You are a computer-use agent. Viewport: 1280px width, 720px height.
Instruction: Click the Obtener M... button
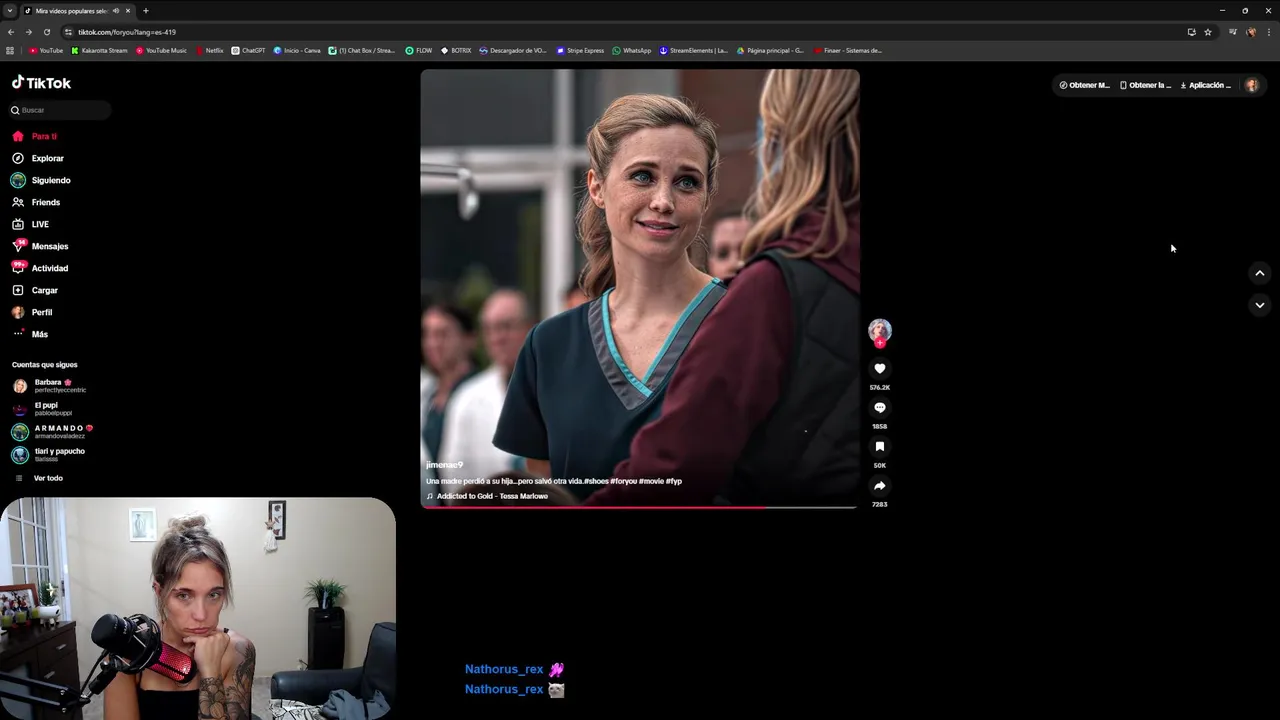(x=1085, y=85)
